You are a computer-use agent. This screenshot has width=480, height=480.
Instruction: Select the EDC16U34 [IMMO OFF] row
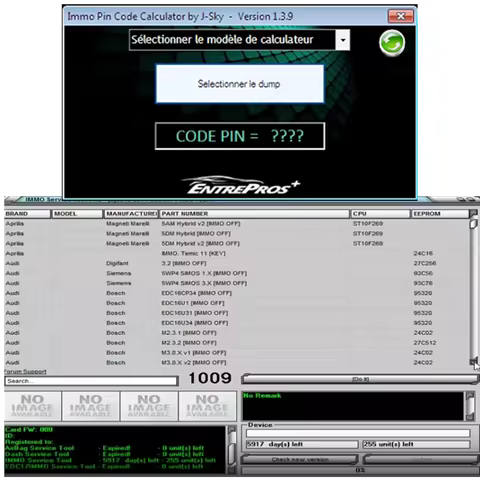click(x=237, y=323)
